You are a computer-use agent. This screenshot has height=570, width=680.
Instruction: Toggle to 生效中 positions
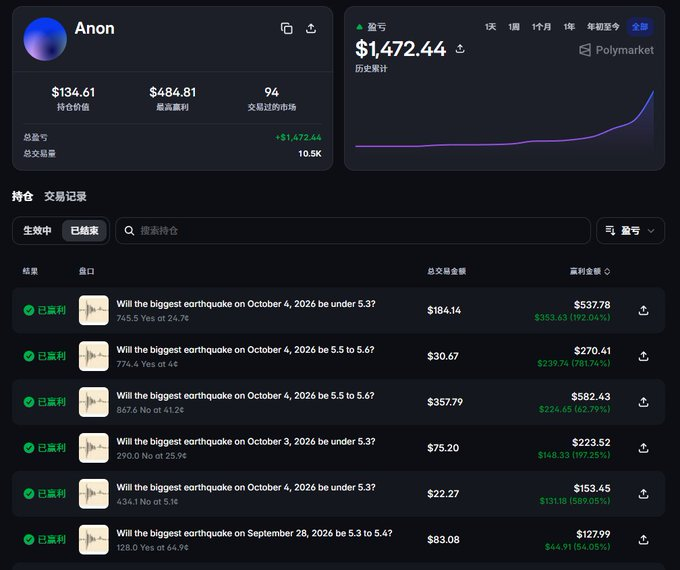point(37,230)
